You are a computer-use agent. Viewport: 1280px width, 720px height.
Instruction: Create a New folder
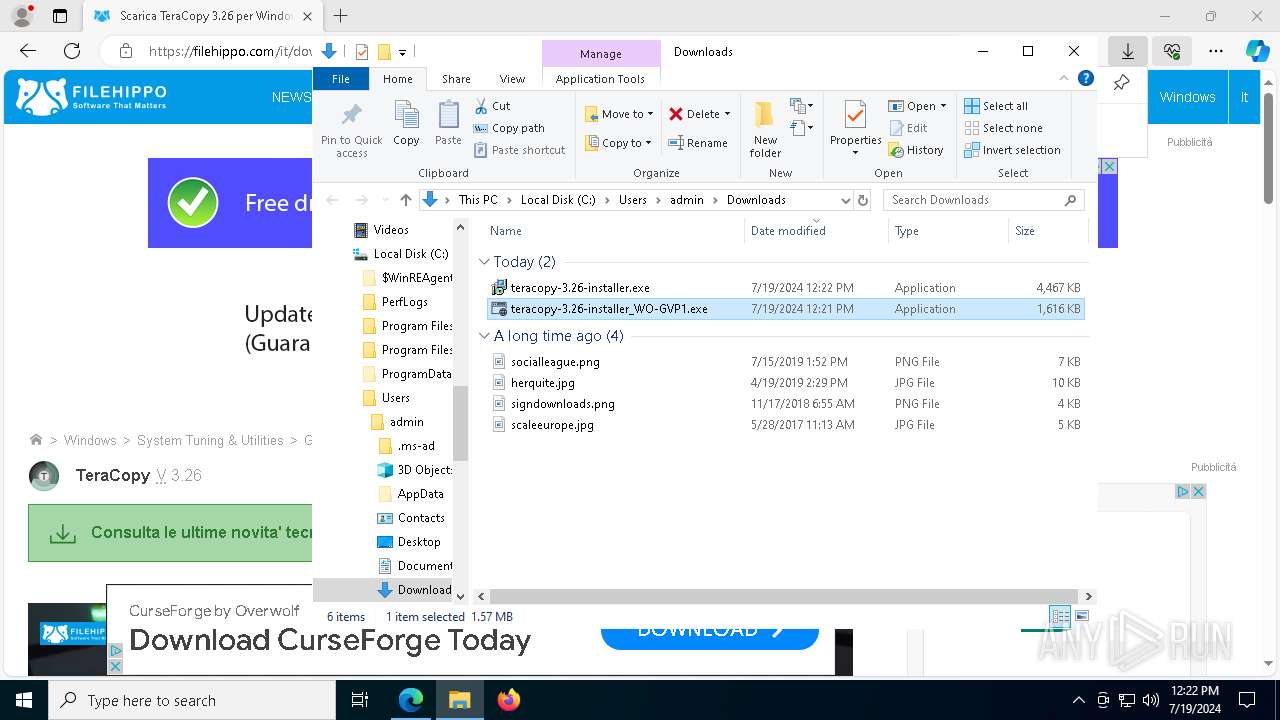pos(765,128)
